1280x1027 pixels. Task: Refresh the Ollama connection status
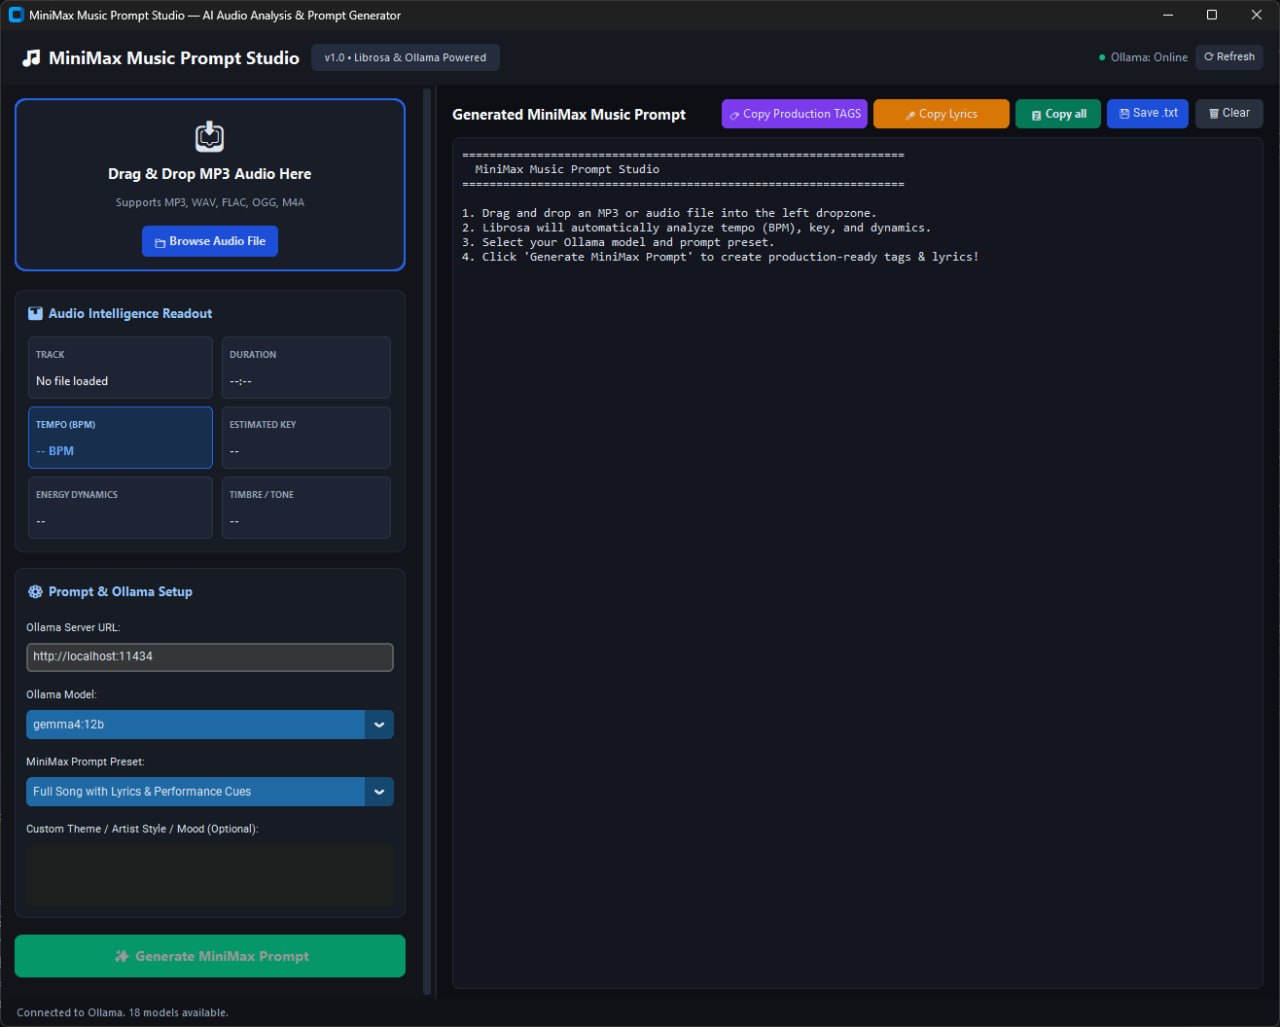click(1229, 57)
